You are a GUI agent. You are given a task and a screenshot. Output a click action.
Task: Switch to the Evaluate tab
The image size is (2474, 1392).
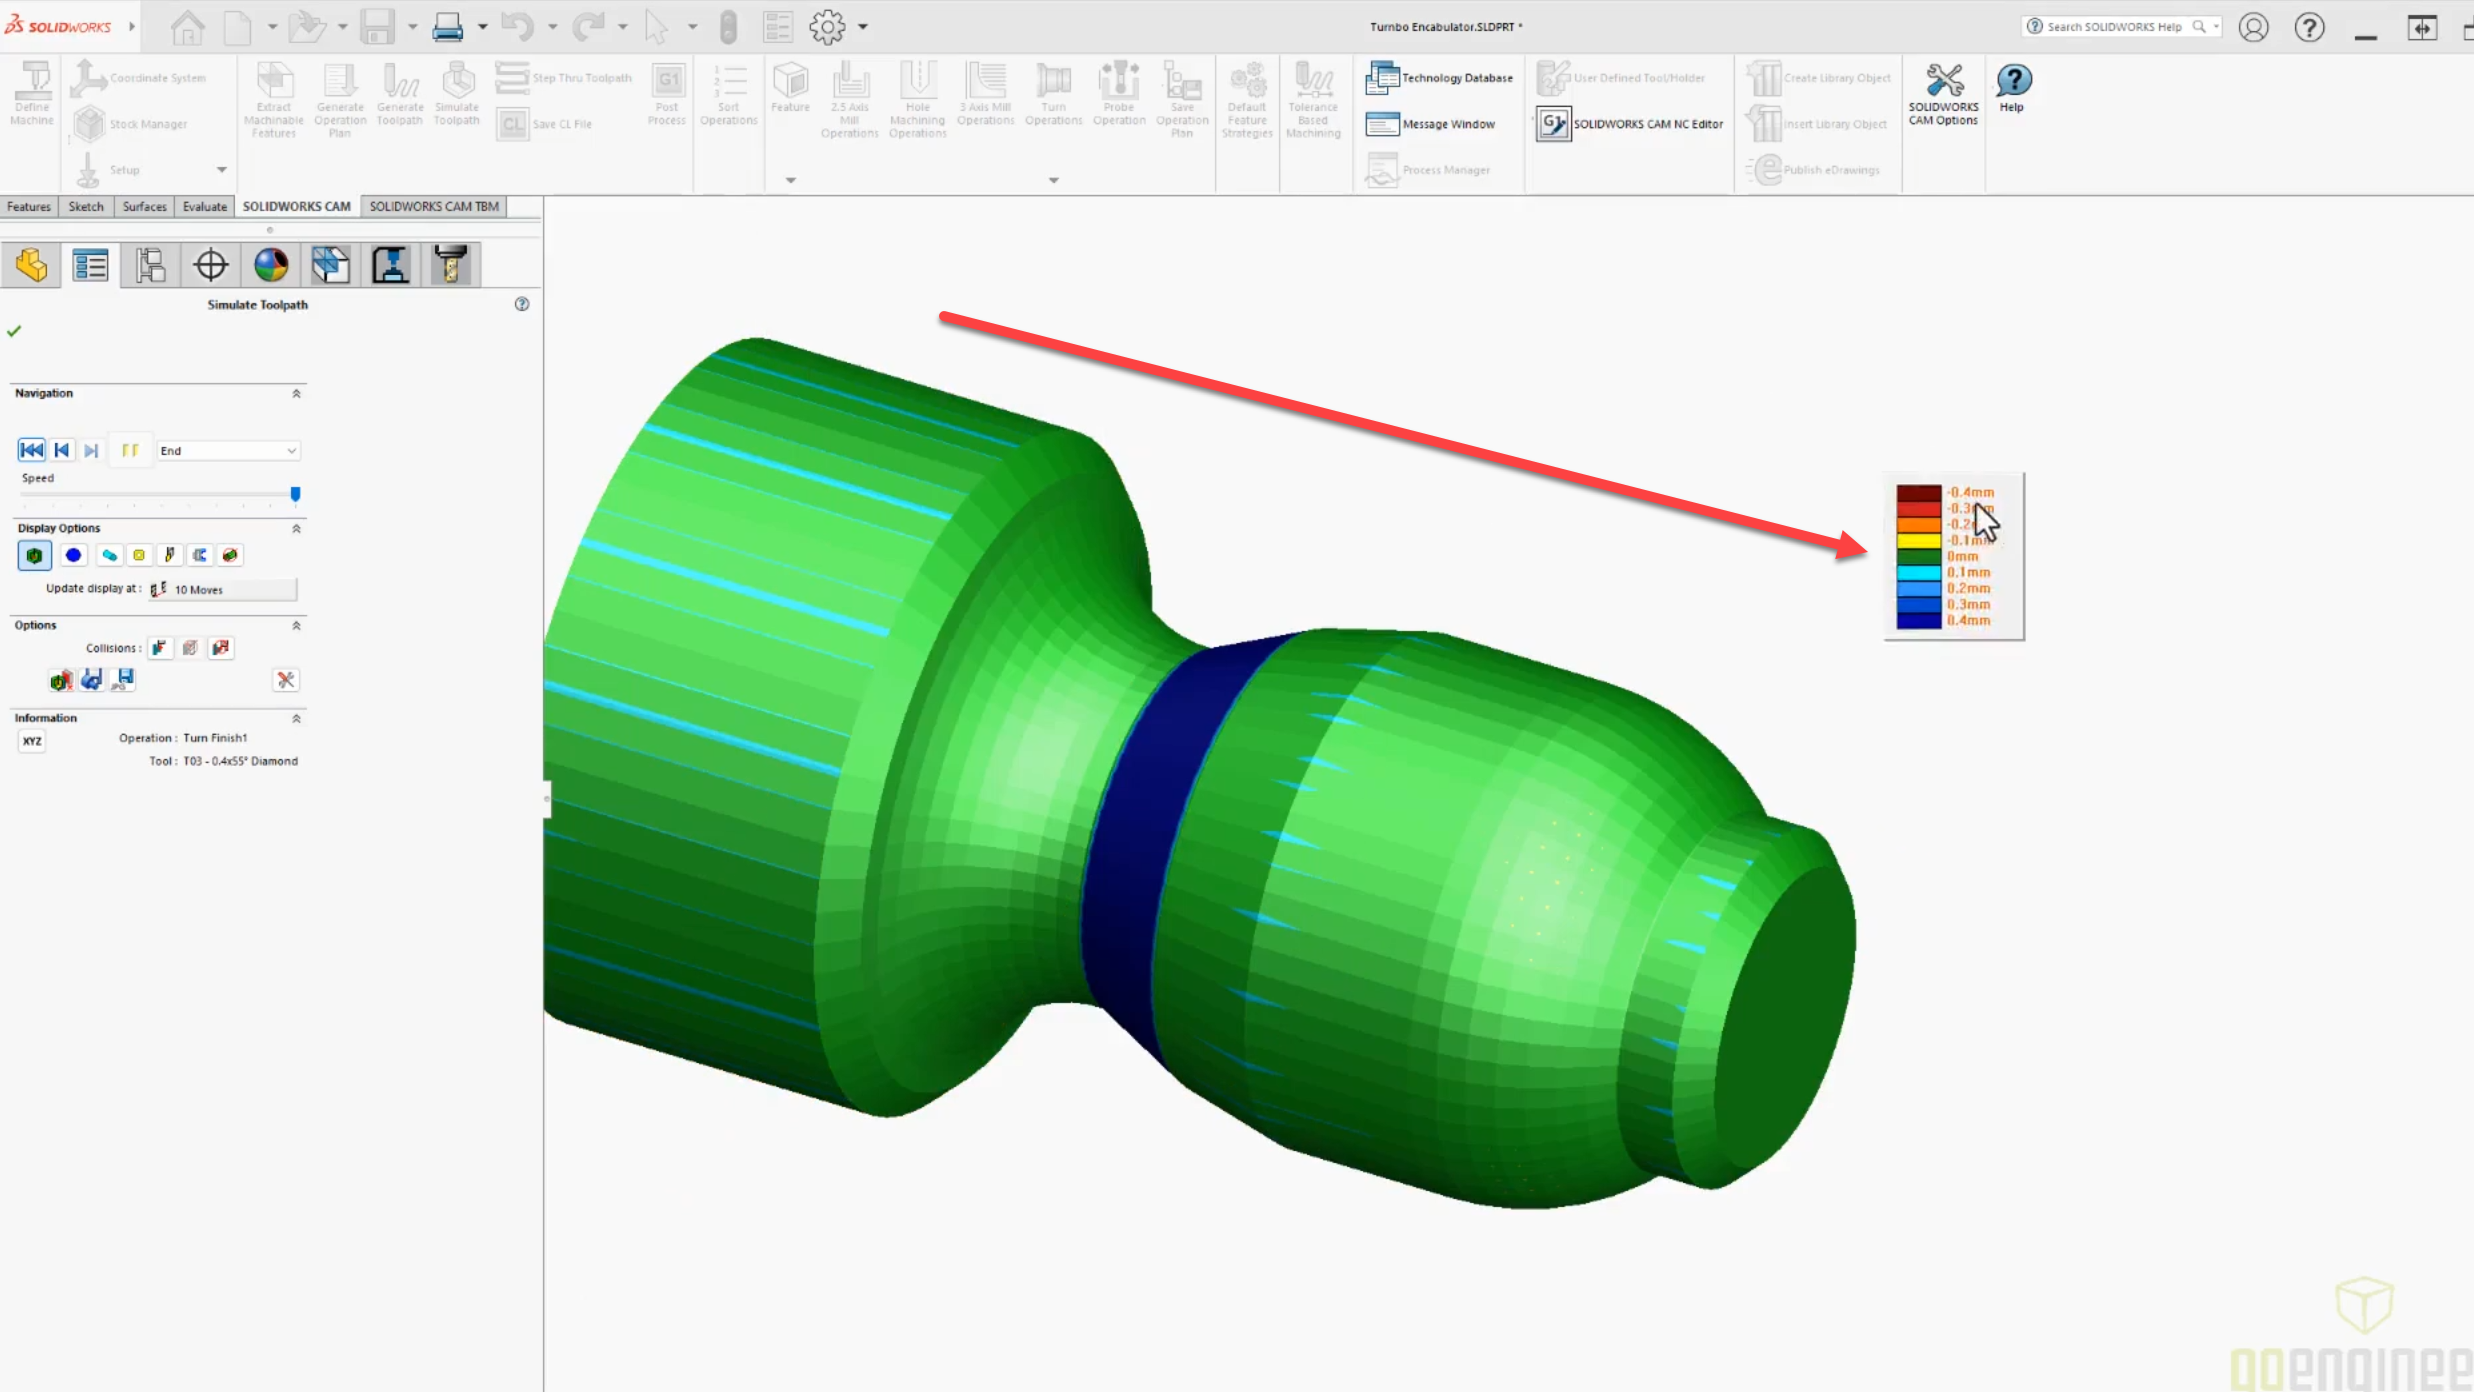204,207
